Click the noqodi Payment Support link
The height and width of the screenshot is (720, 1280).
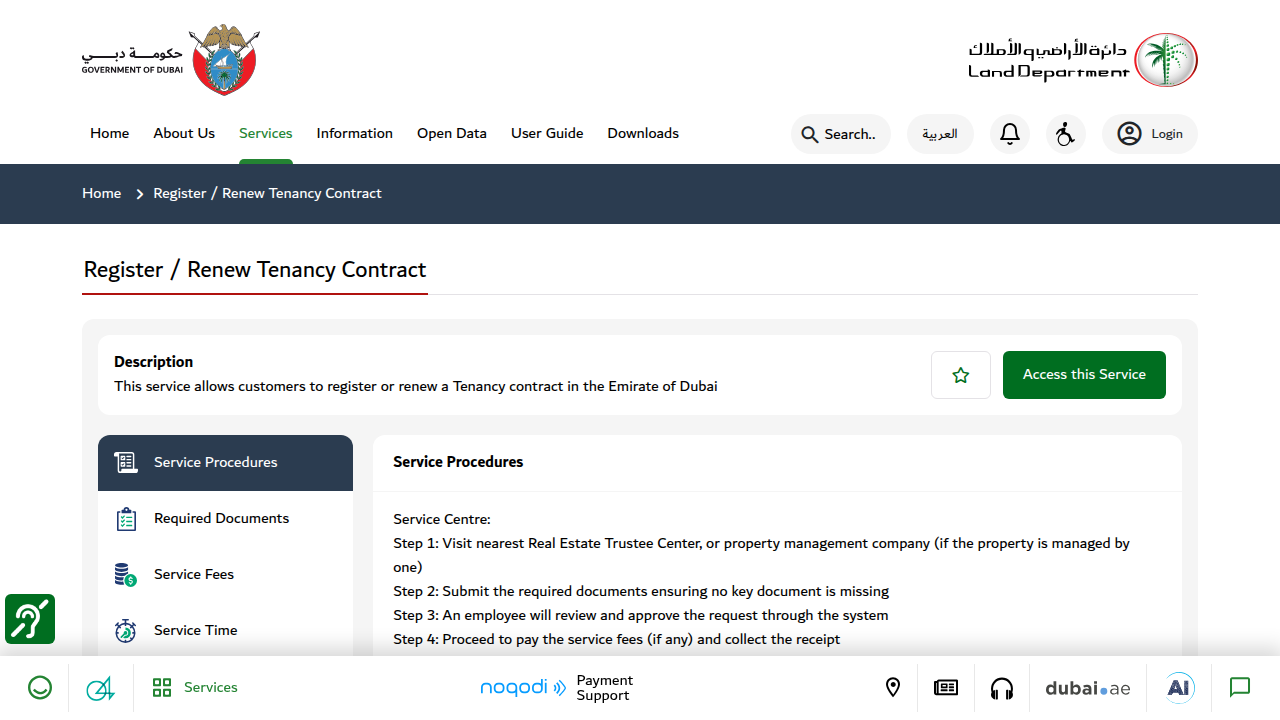click(557, 688)
